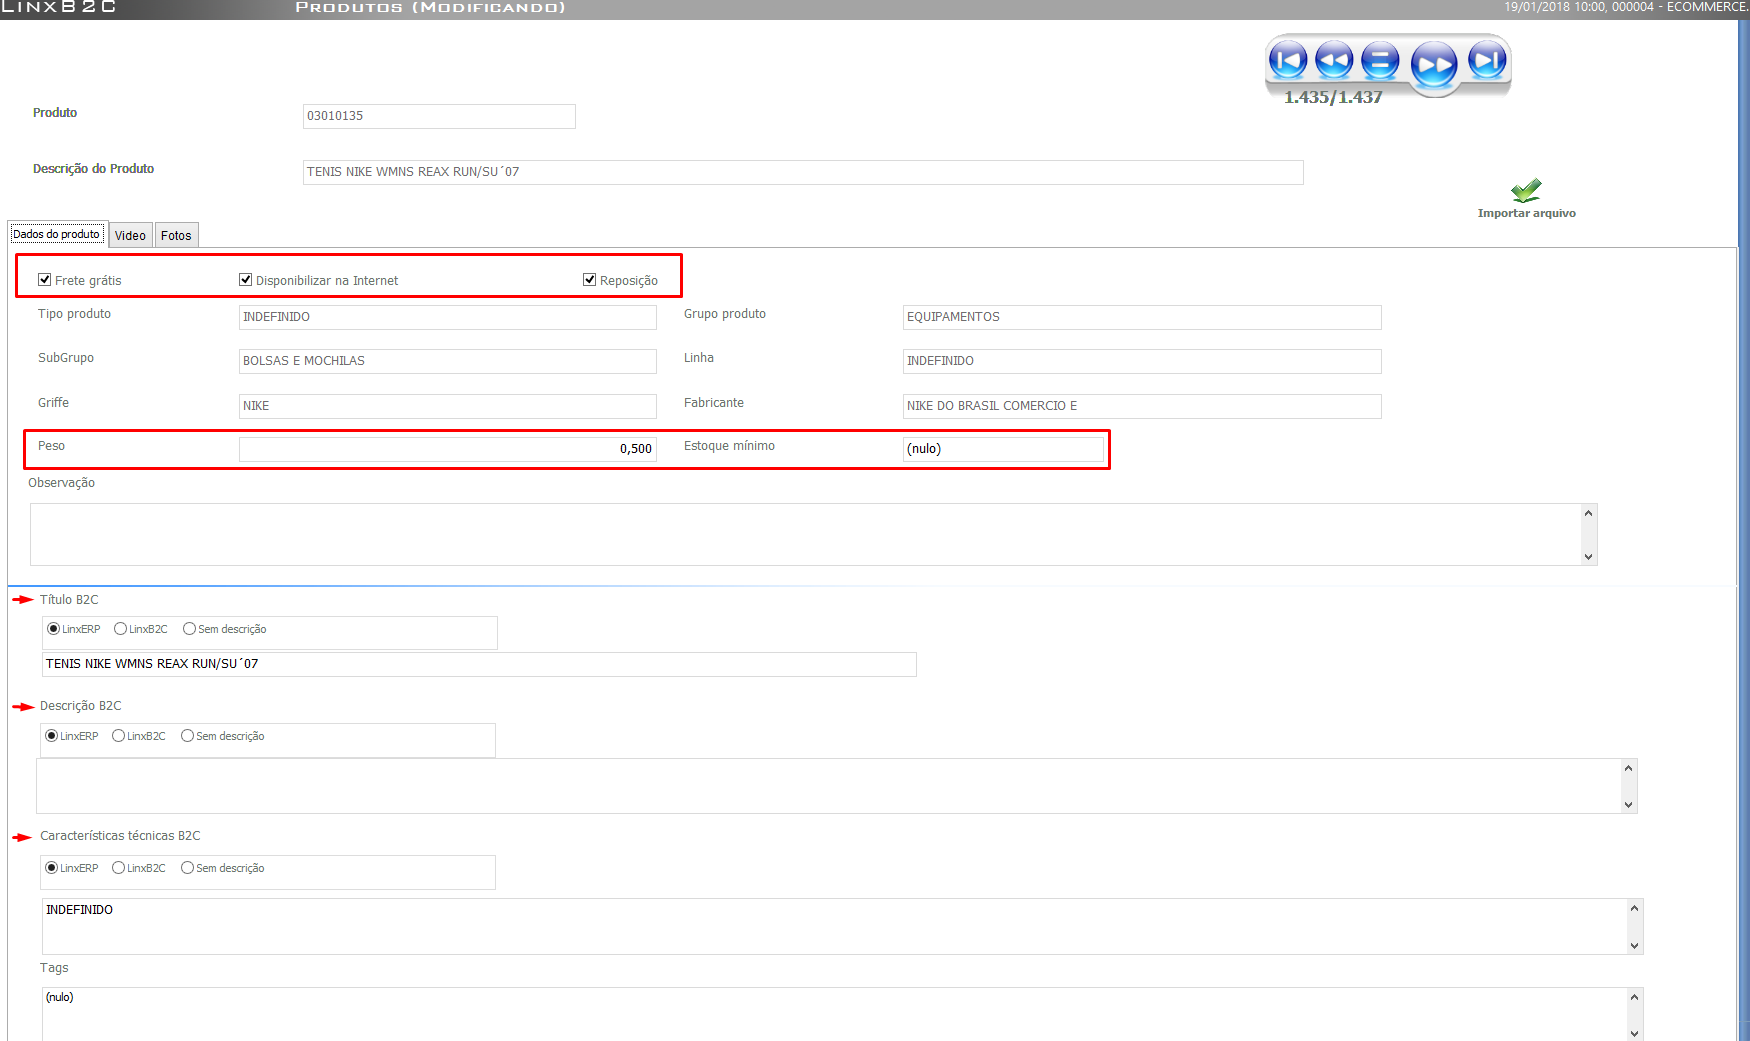Click inside the Observação text area
The image size is (1750, 1041).
coord(805,534)
